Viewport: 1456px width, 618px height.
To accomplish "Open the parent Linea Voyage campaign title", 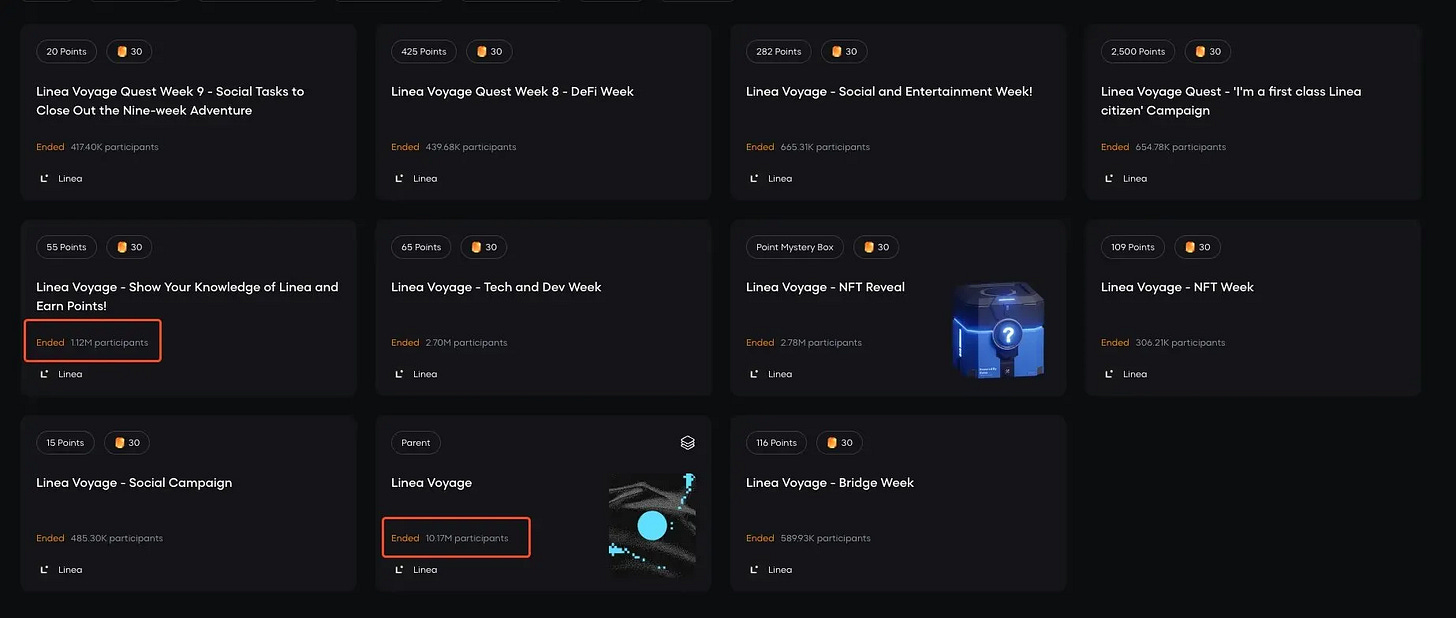I will [x=431, y=482].
